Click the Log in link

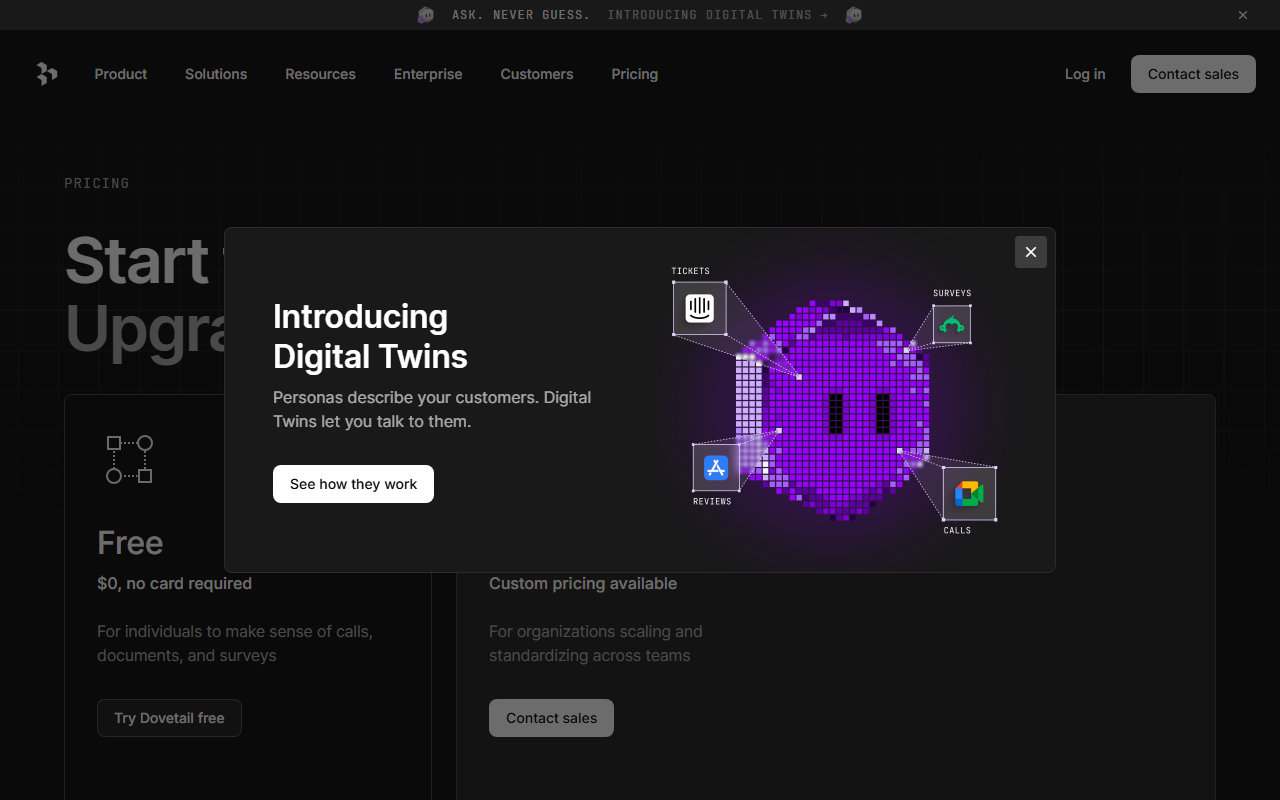click(1085, 74)
